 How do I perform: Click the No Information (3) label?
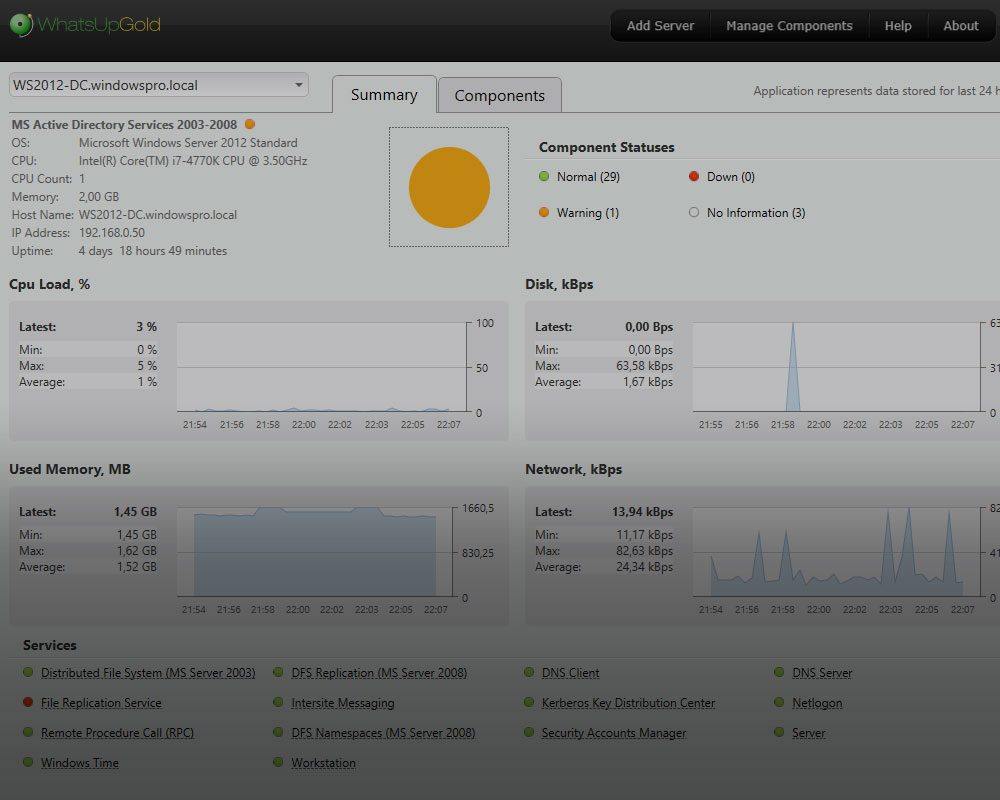tap(756, 212)
